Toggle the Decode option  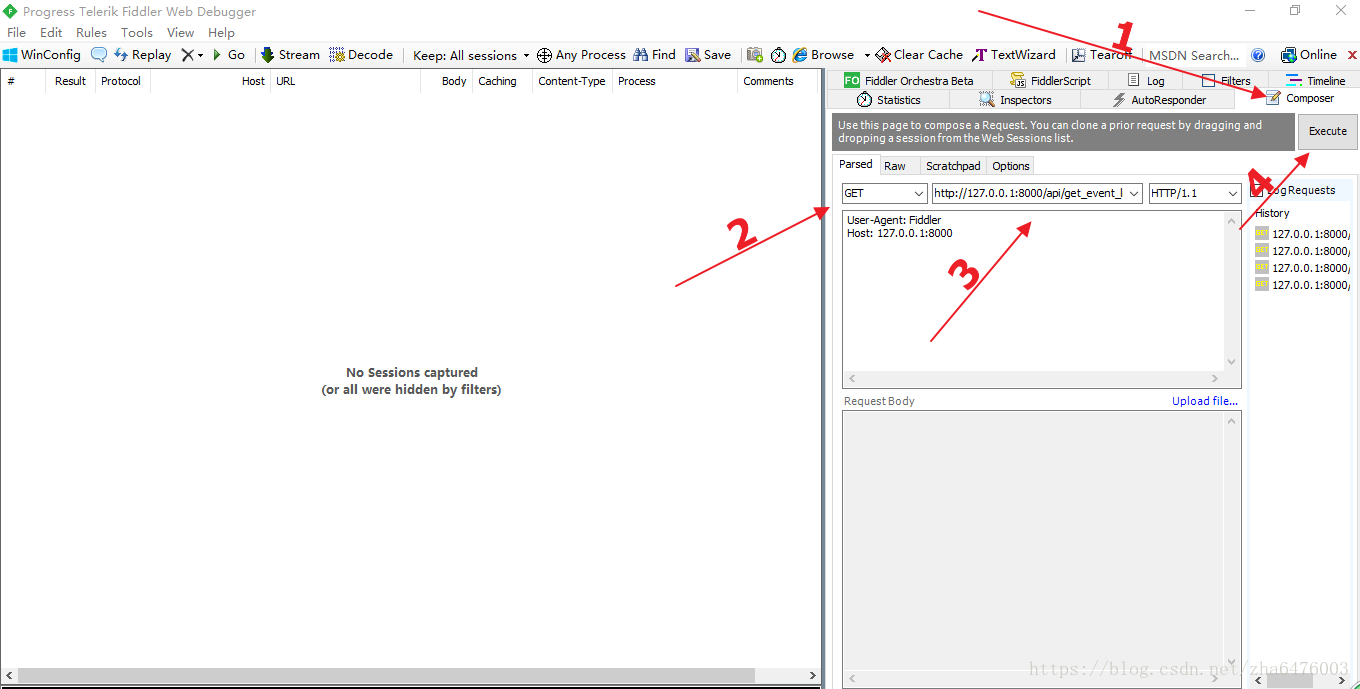[x=361, y=55]
